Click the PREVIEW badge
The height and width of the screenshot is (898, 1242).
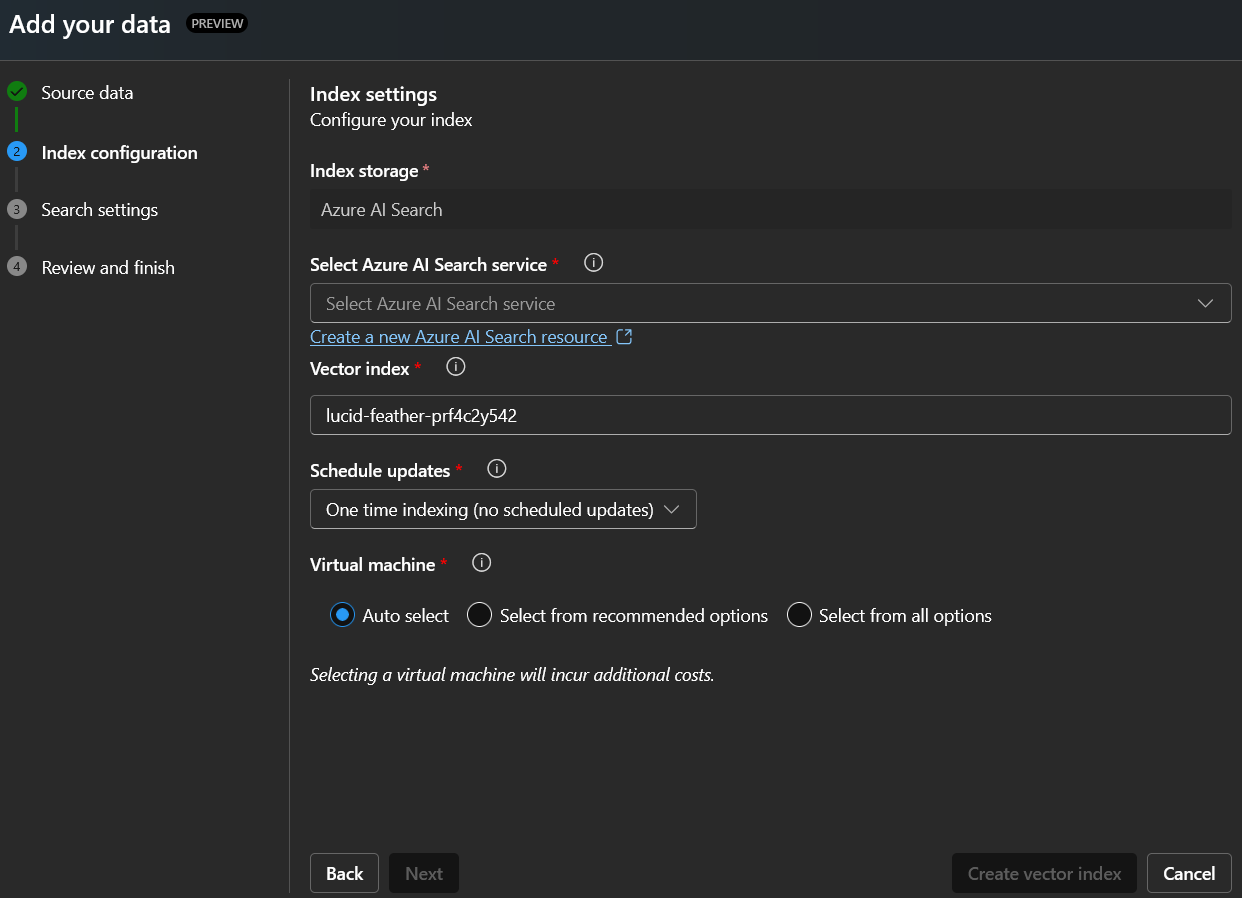tap(216, 22)
